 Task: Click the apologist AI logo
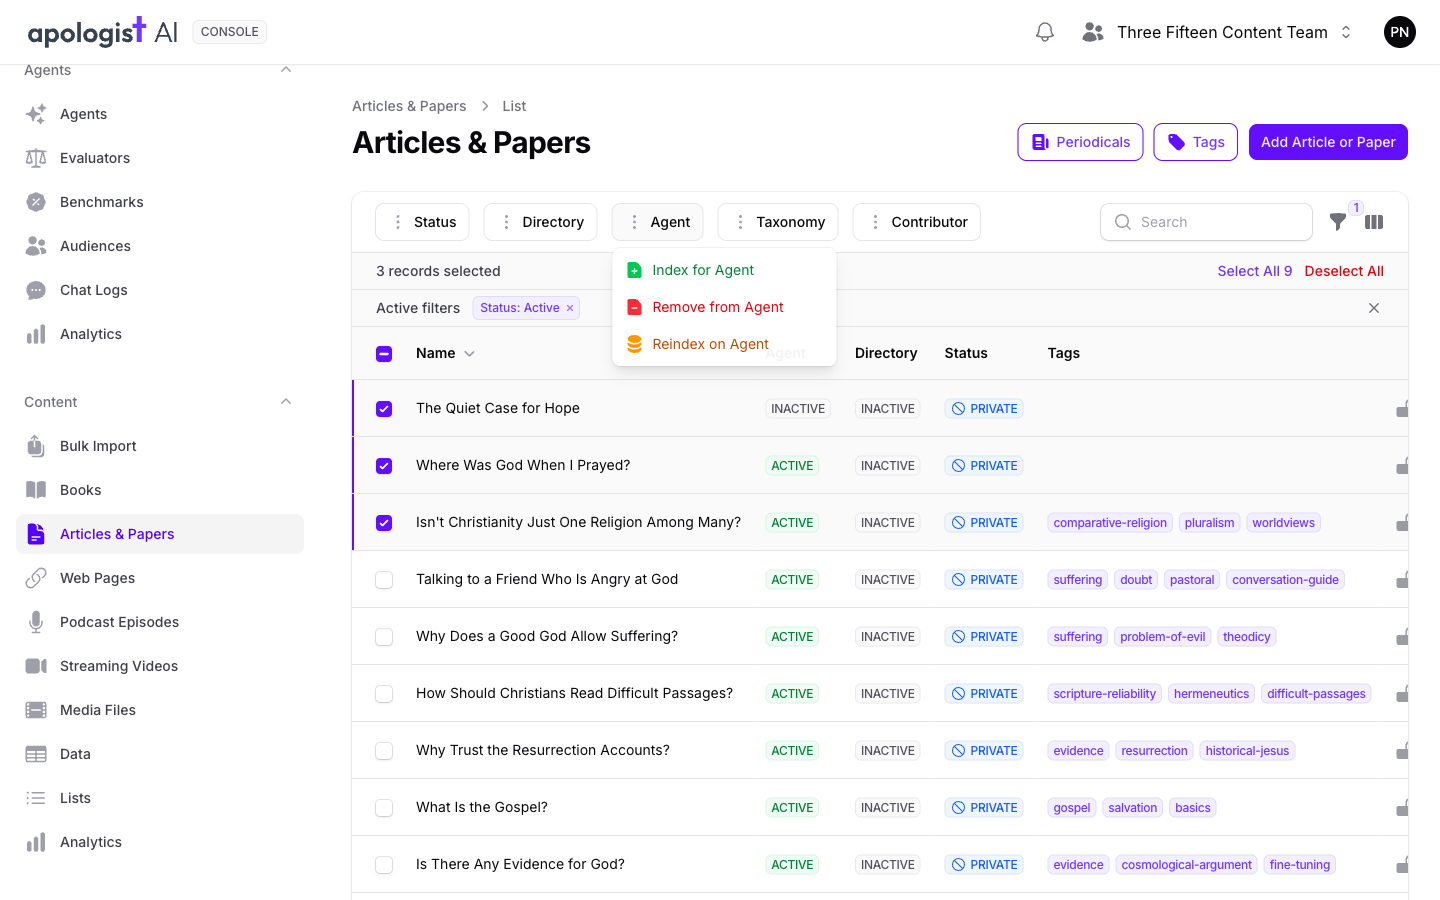coord(102,32)
